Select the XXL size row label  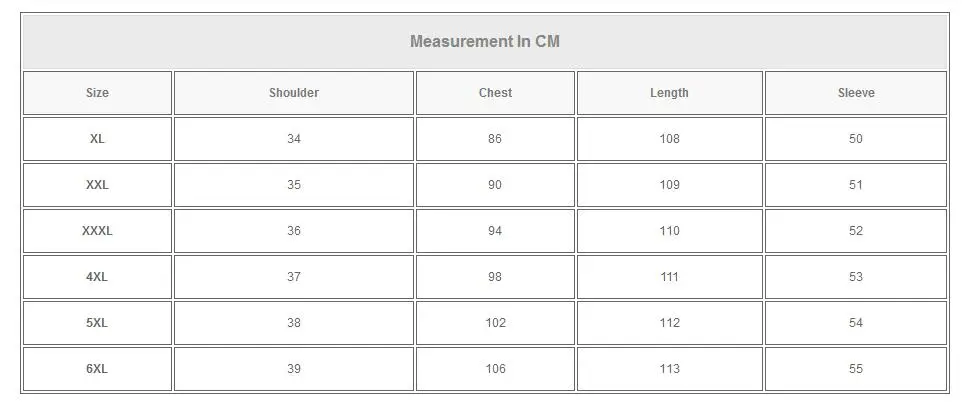(x=97, y=185)
